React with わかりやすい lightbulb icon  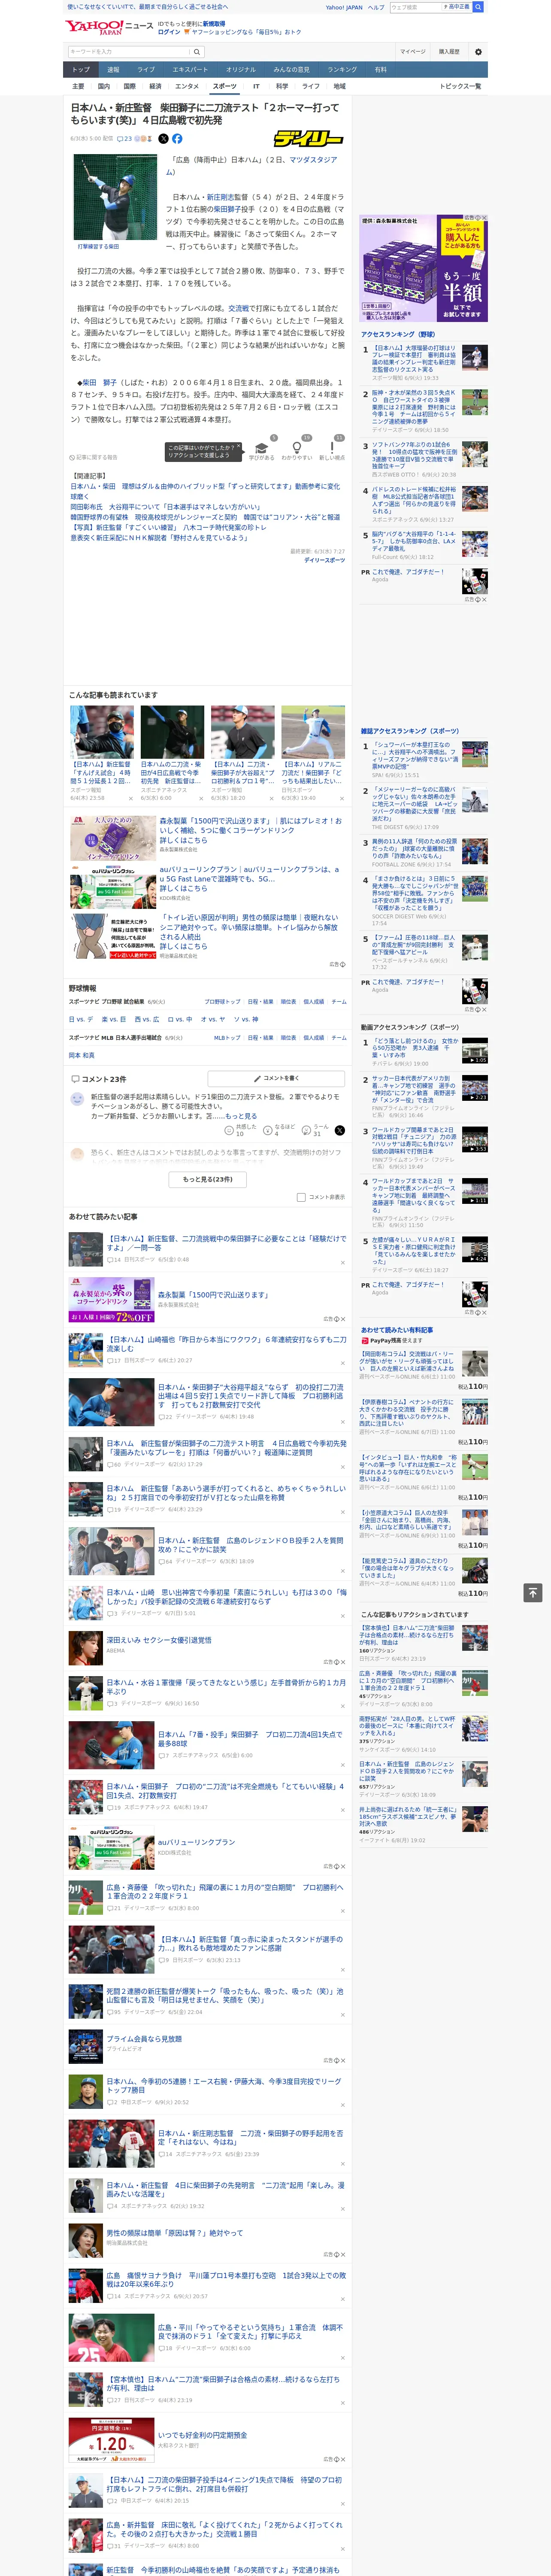(296, 448)
